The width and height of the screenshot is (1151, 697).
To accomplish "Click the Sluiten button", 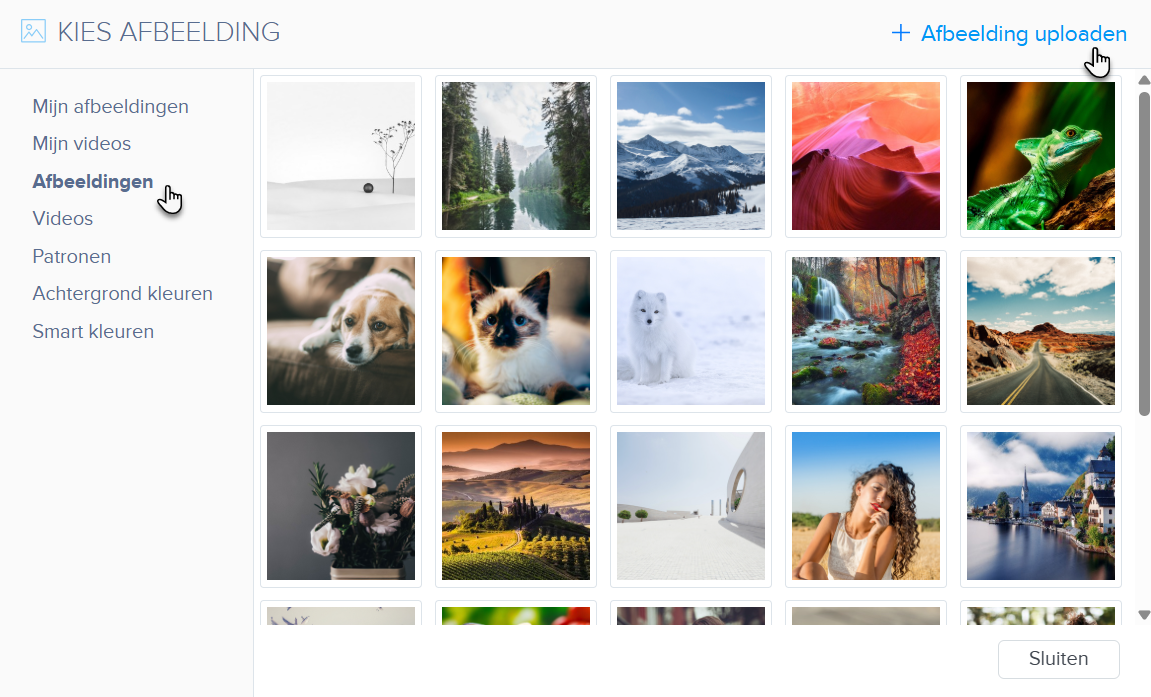I will pyautogui.click(x=1059, y=659).
